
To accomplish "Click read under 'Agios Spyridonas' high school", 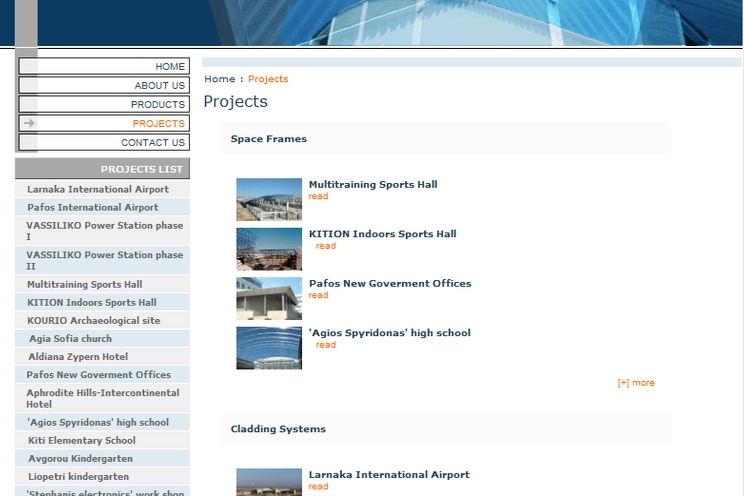I will 326,345.
